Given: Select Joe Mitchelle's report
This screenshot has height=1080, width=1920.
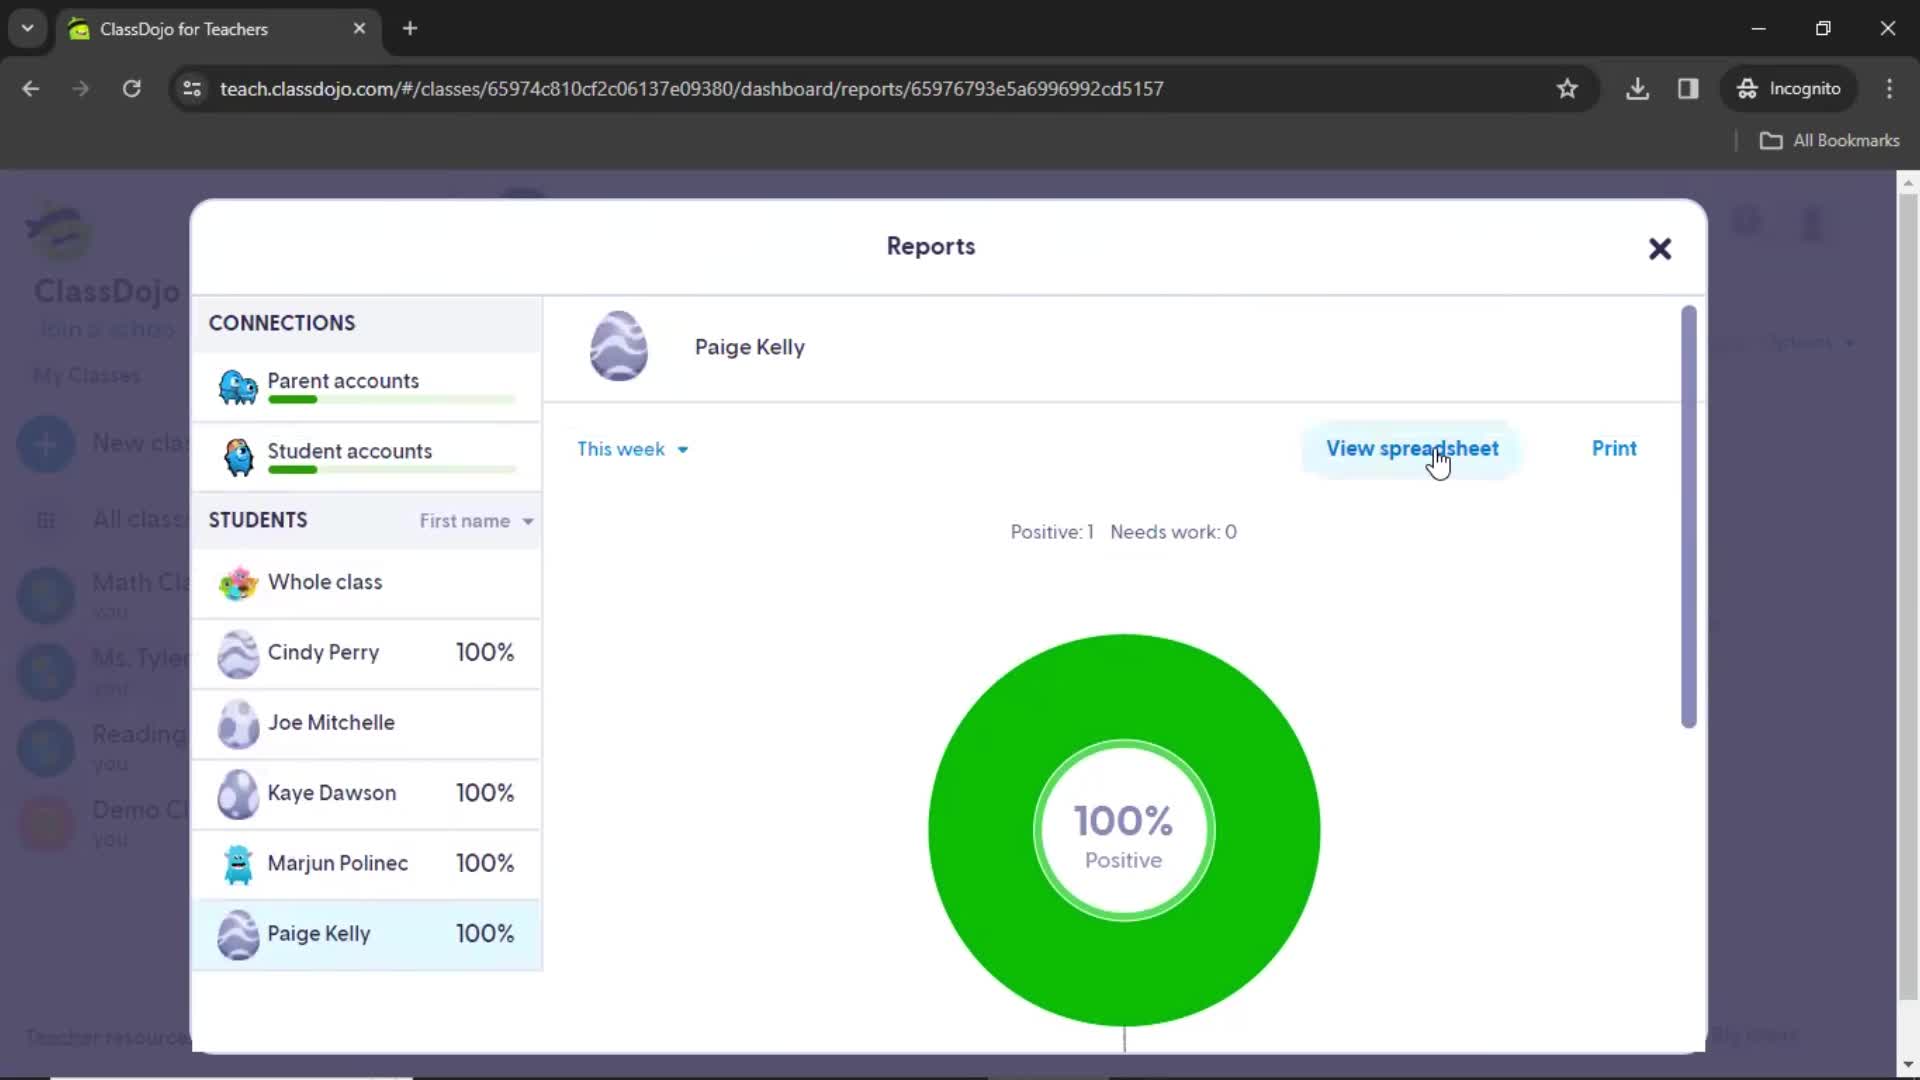Looking at the screenshot, I should (367, 723).
